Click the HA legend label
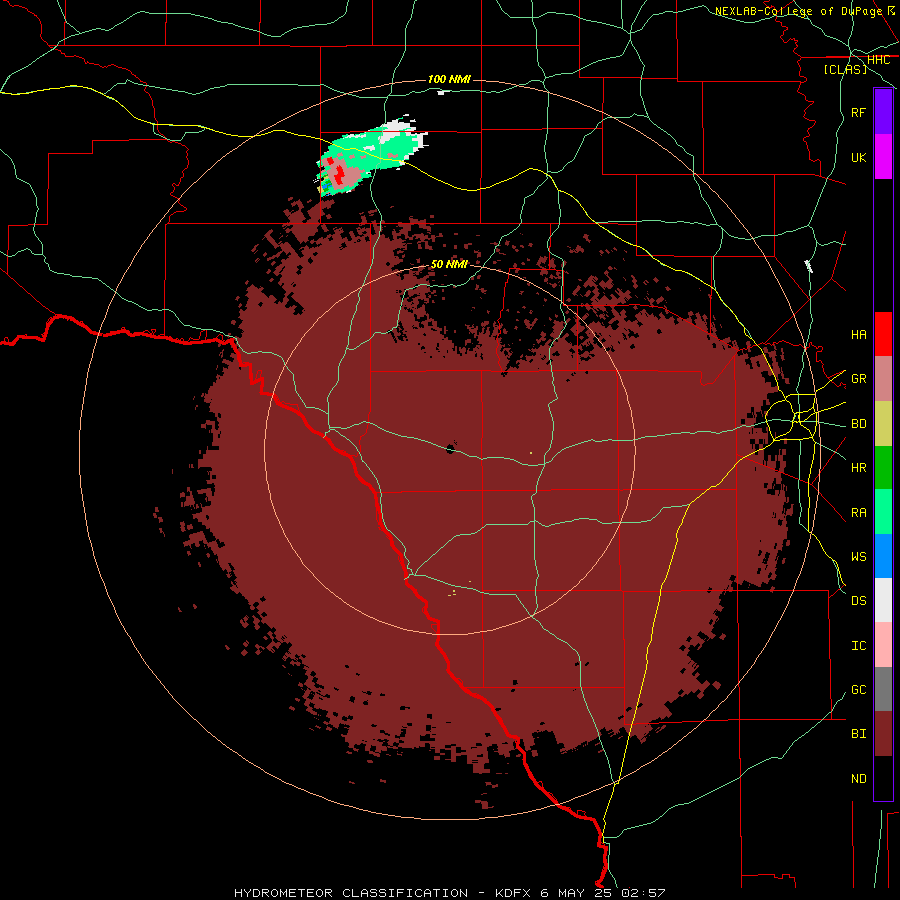The width and height of the screenshot is (900, 900). (x=858, y=334)
